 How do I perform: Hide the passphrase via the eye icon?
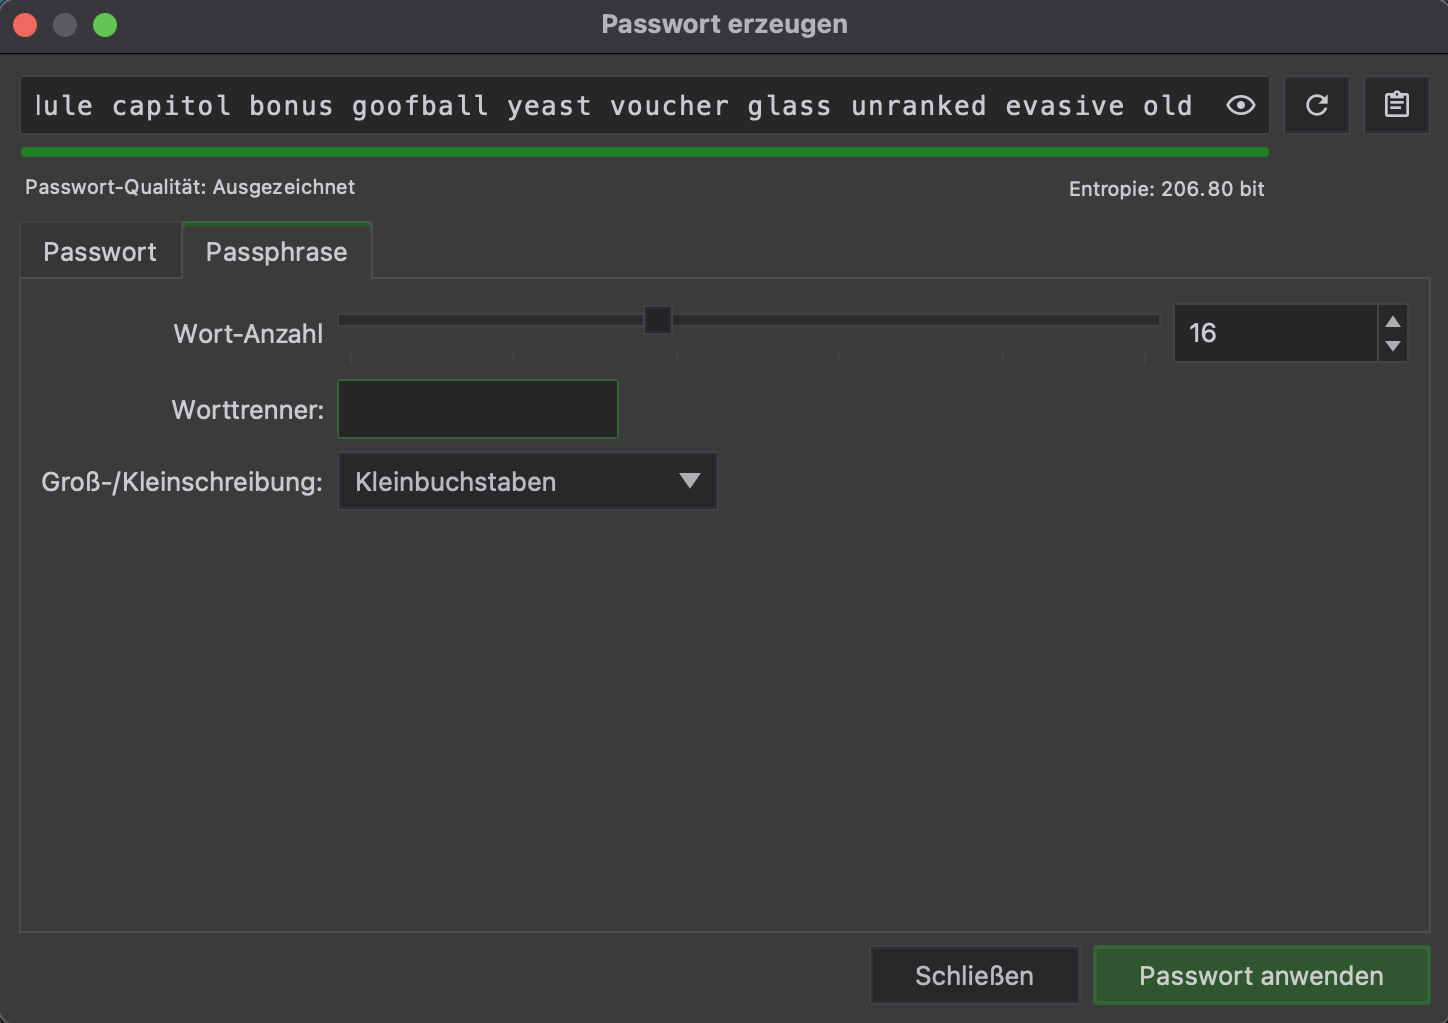(1240, 105)
